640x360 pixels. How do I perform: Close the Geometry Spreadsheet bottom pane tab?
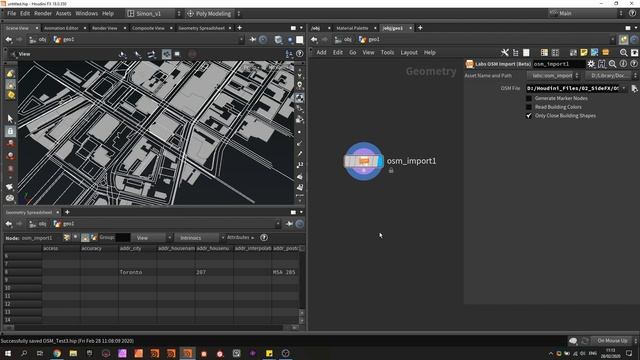coord(58,212)
